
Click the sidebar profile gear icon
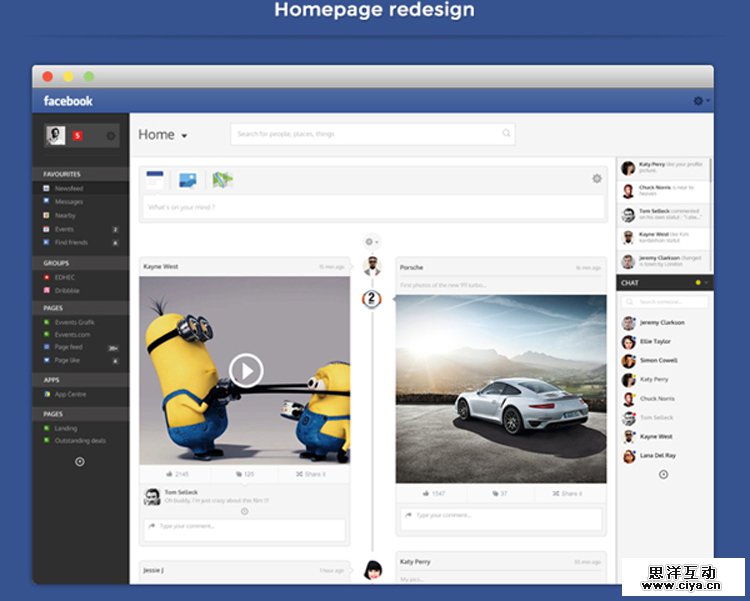coord(110,136)
